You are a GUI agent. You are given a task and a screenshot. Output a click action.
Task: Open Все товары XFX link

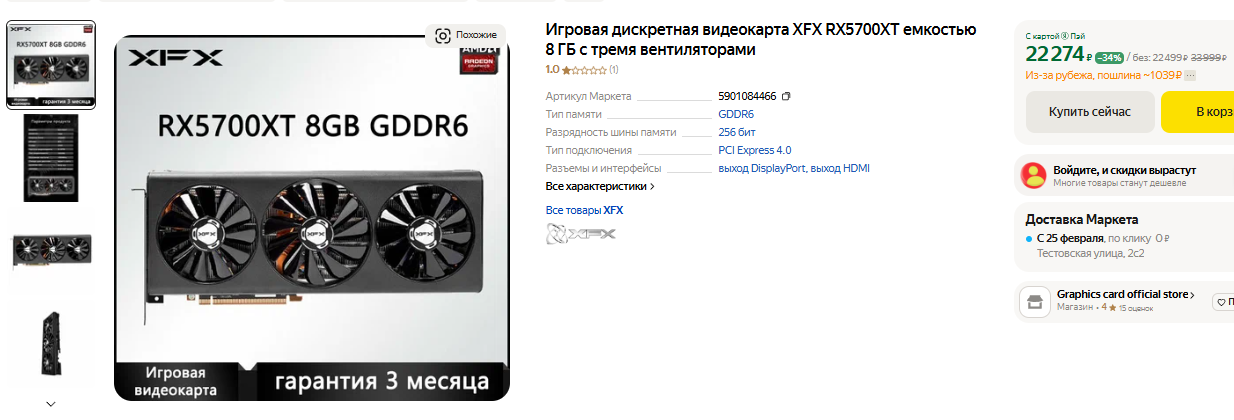pyautogui.click(x=584, y=210)
